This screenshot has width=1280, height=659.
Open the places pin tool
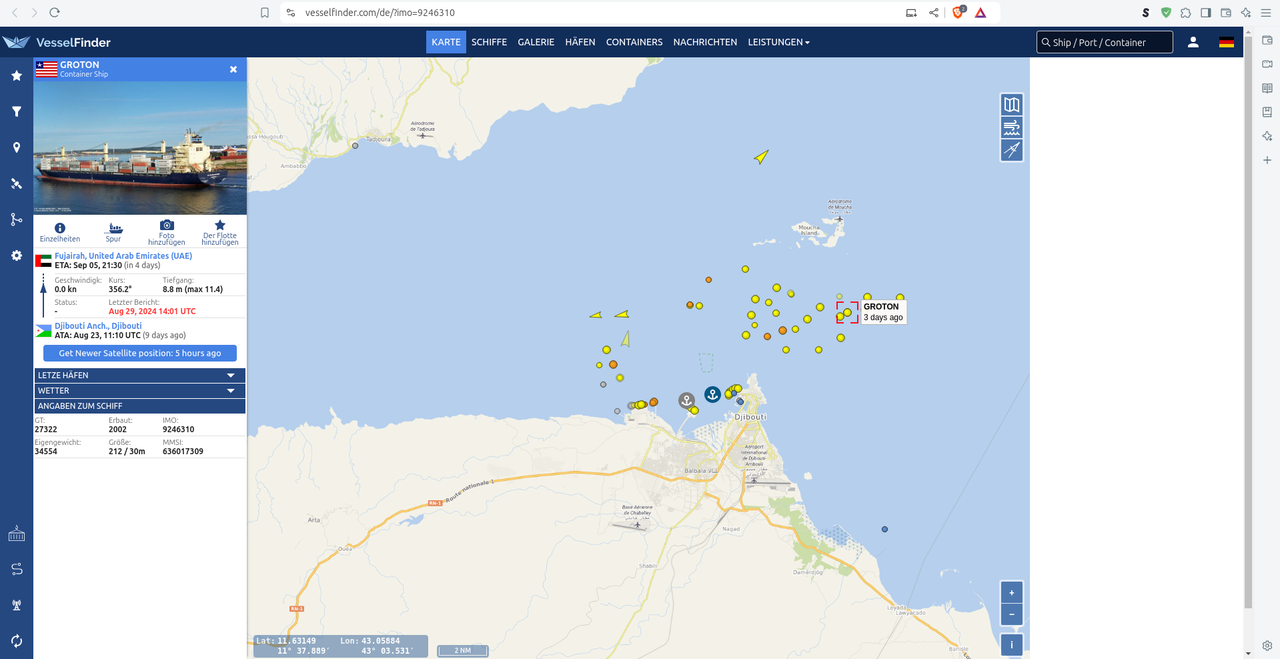click(16, 148)
